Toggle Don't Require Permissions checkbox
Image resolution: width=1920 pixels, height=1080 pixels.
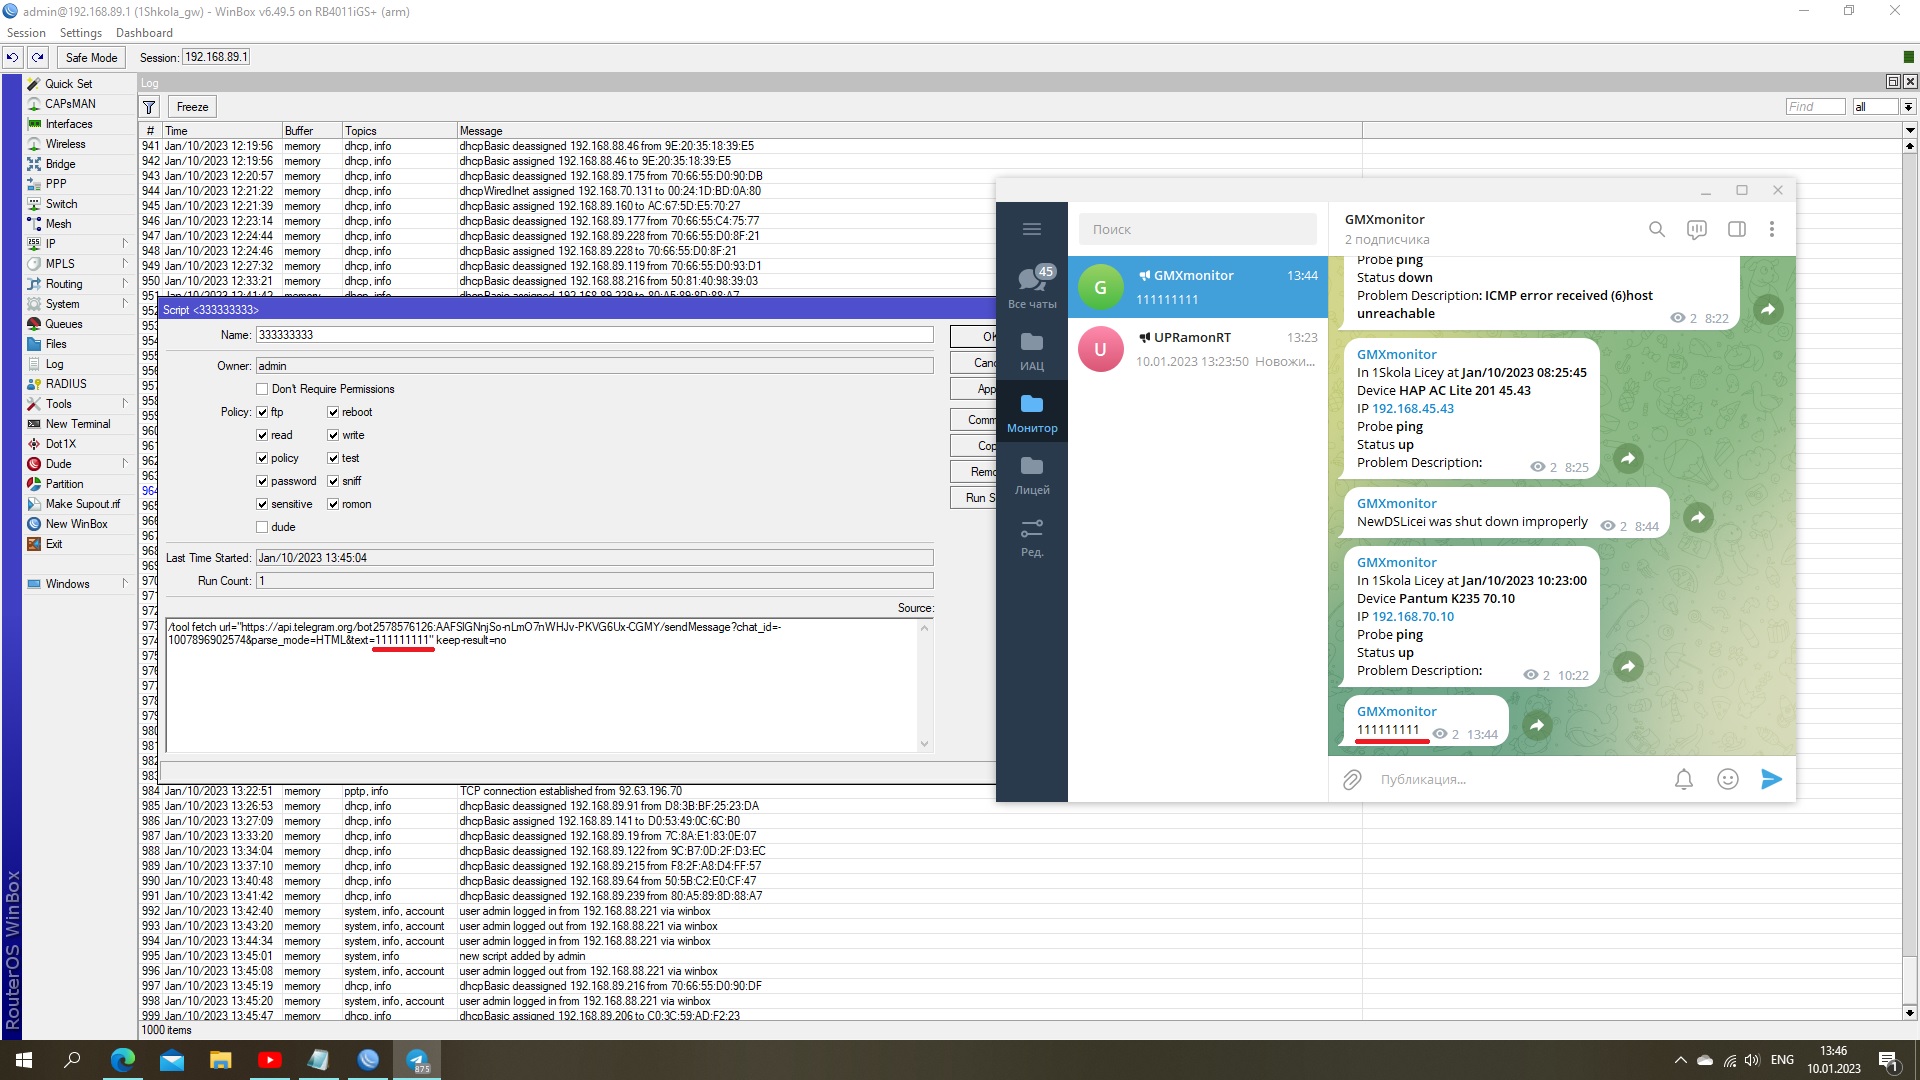coord(262,389)
